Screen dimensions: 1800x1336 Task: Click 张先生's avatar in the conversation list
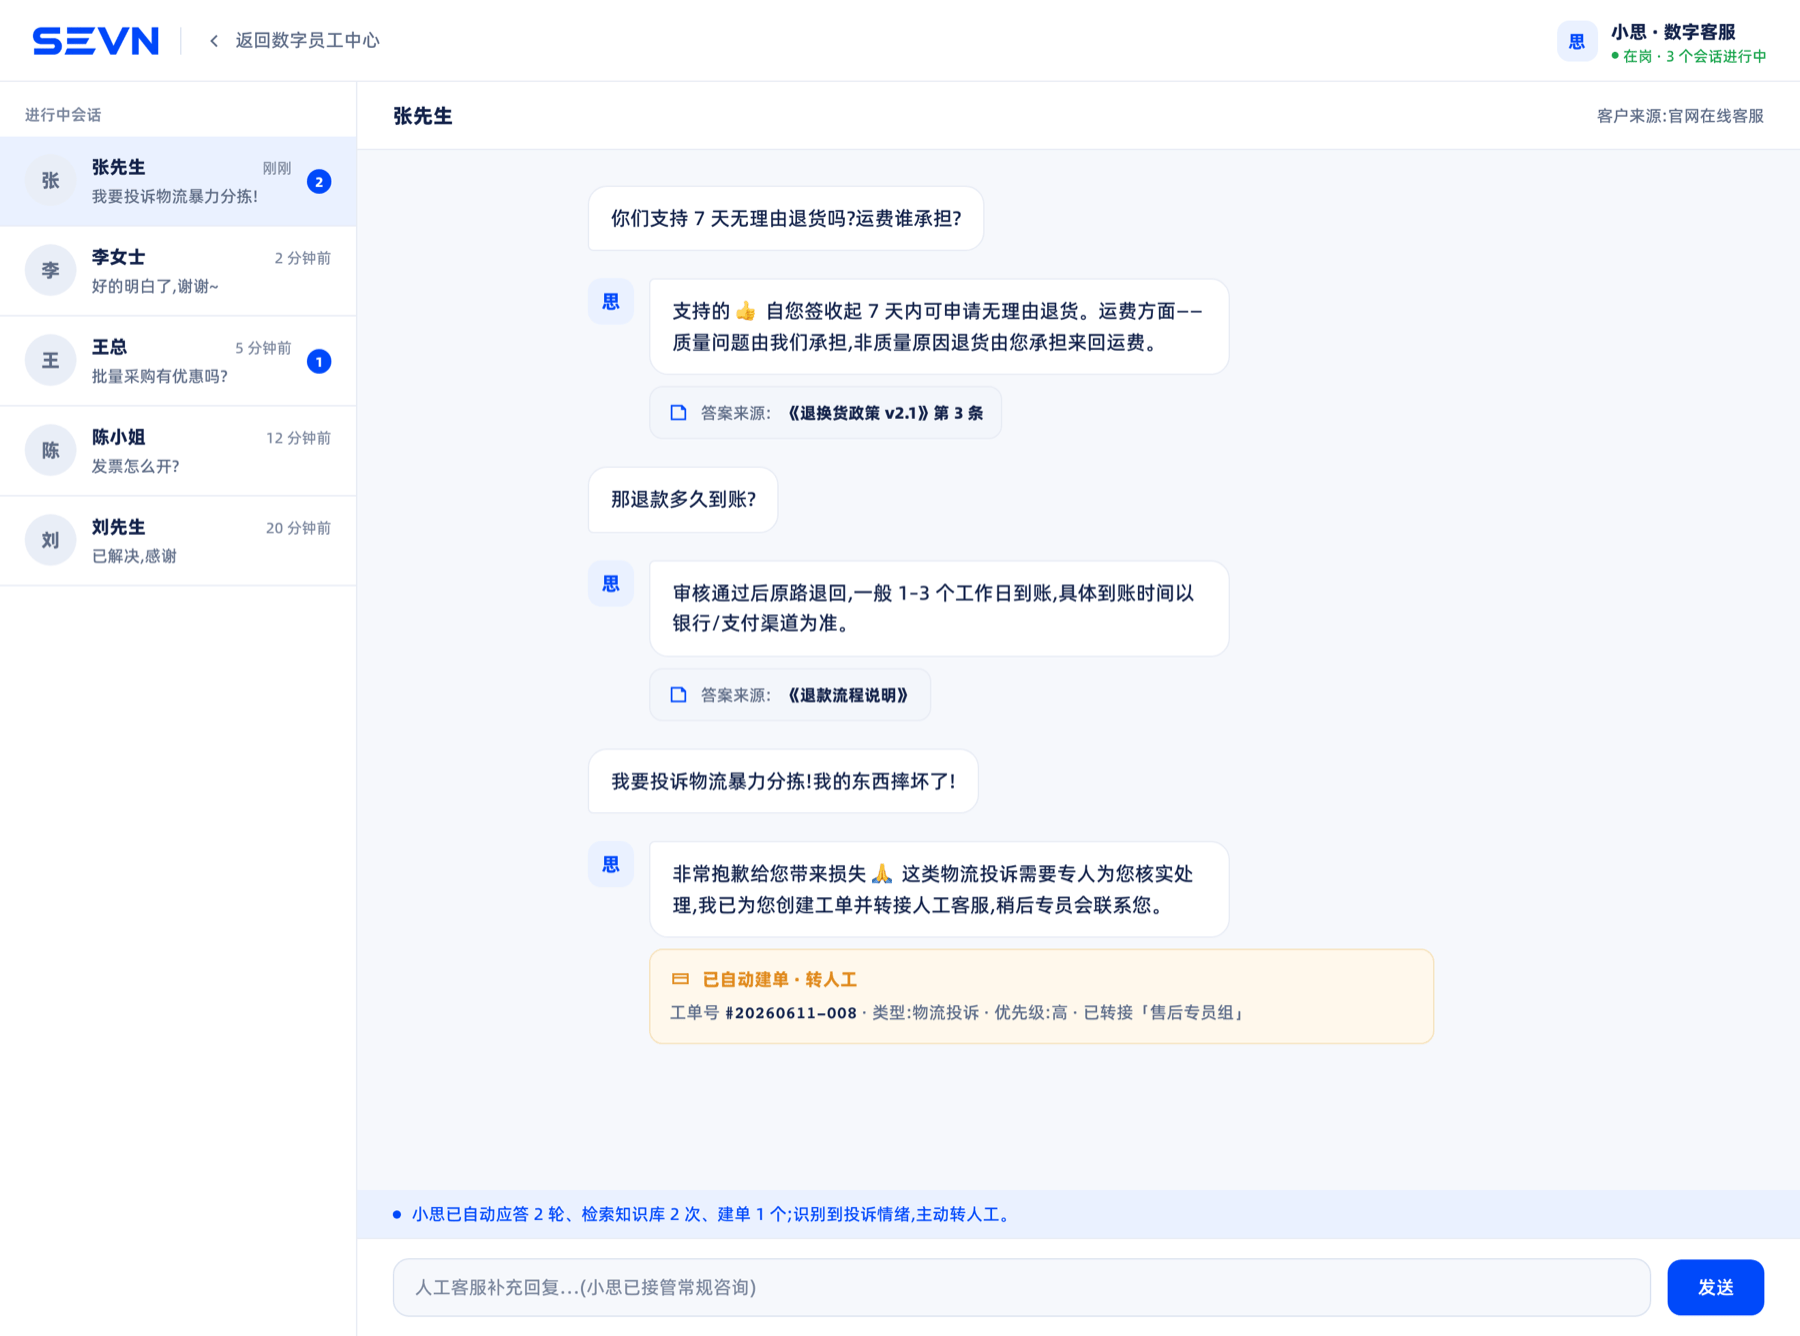(50, 181)
